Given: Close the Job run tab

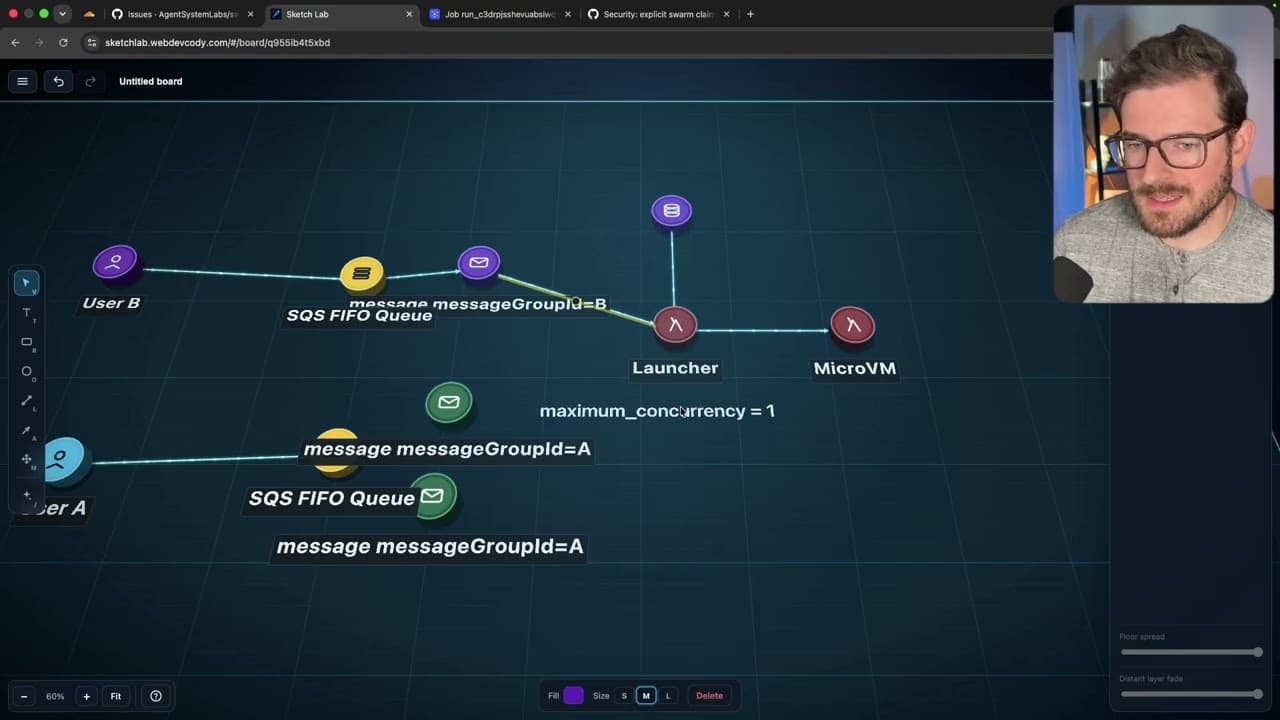Looking at the screenshot, I should pyautogui.click(x=567, y=14).
